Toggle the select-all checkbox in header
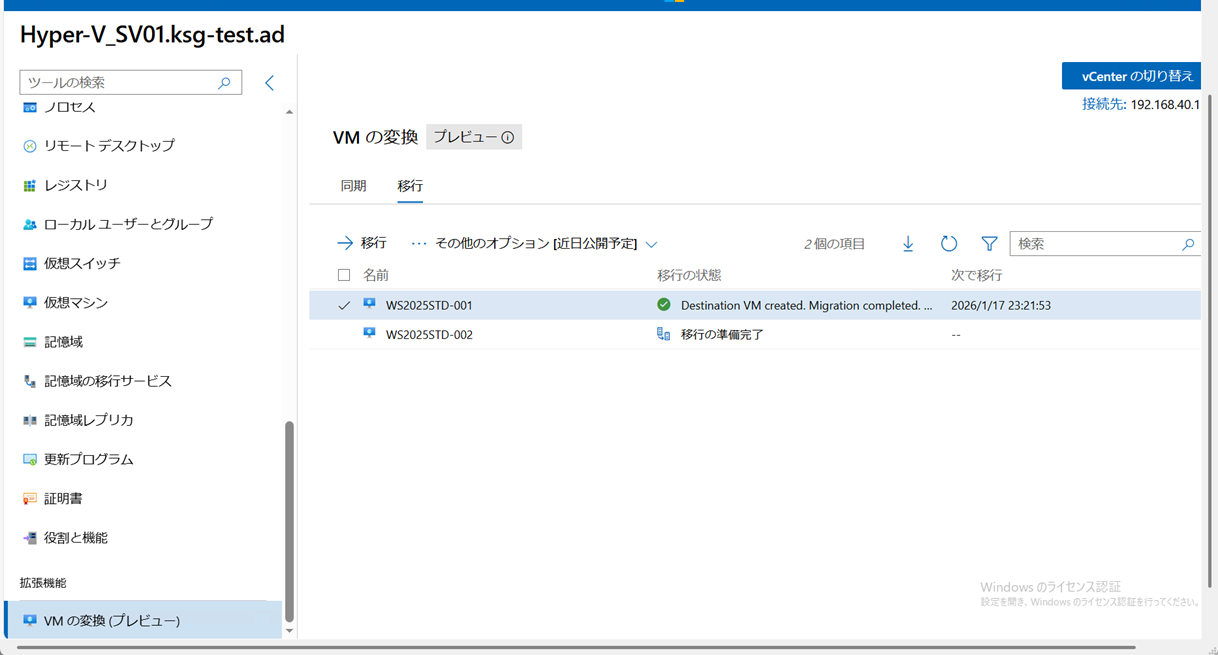Viewport: 1218px width, 655px height. (344, 275)
